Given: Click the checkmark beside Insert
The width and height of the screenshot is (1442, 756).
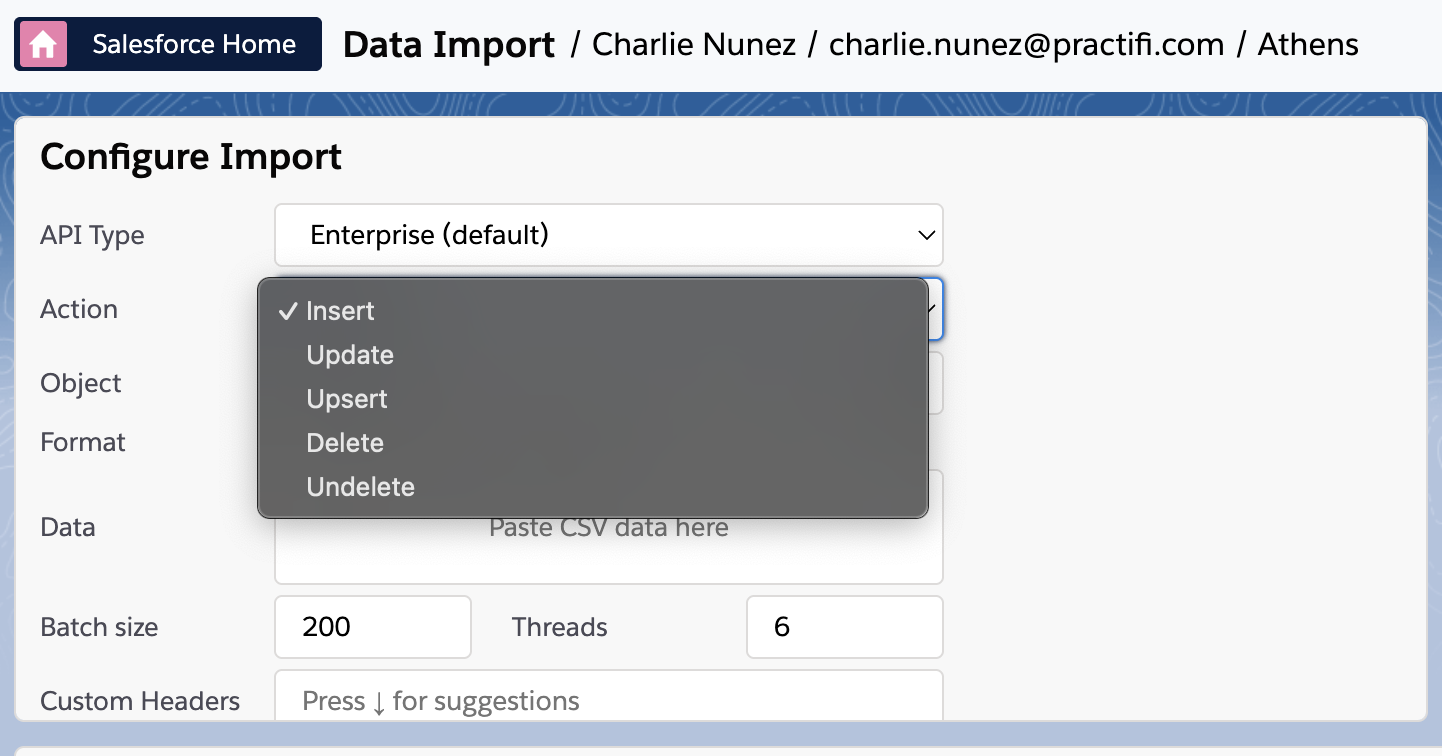Looking at the screenshot, I should click(x=288, y=311).
